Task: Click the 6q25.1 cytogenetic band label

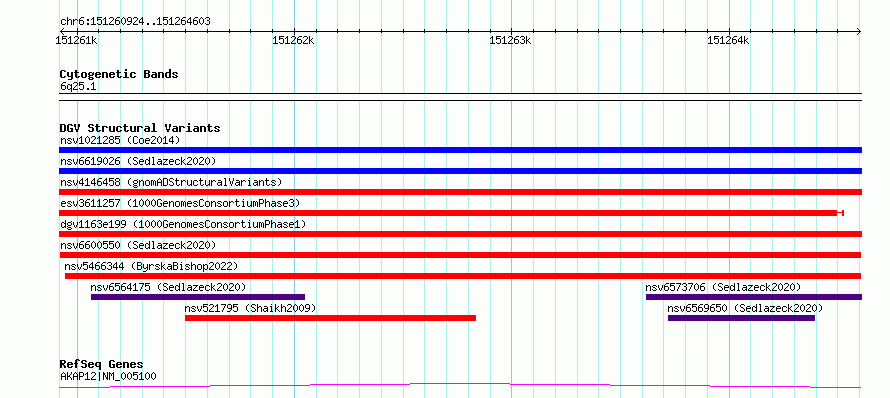Action: (x=78, y=87)
